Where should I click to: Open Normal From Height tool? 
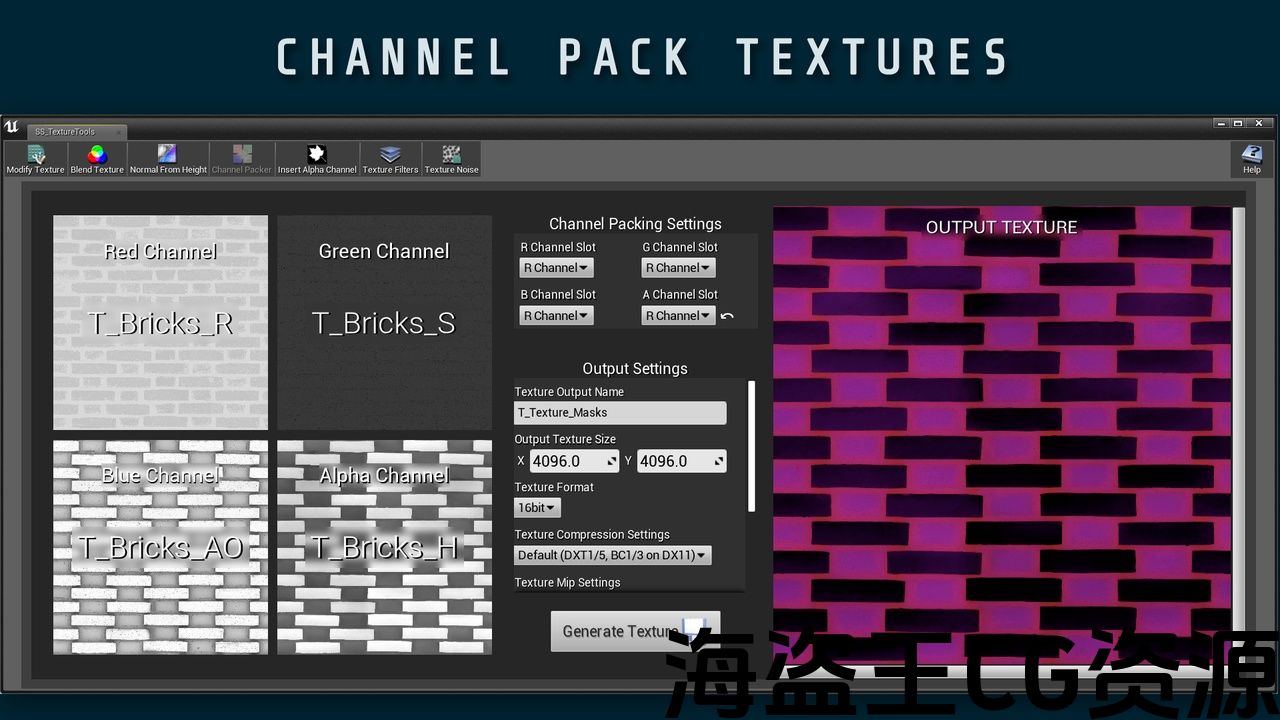pyautogui.click(x=168, y=159)
